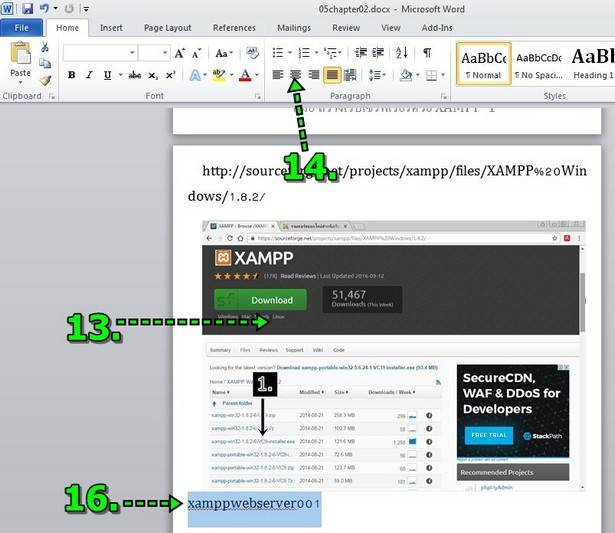Click the Align Text Left icon
This screenshot has width=615, height=533.
pyautogui.click(x=278, y=75)
